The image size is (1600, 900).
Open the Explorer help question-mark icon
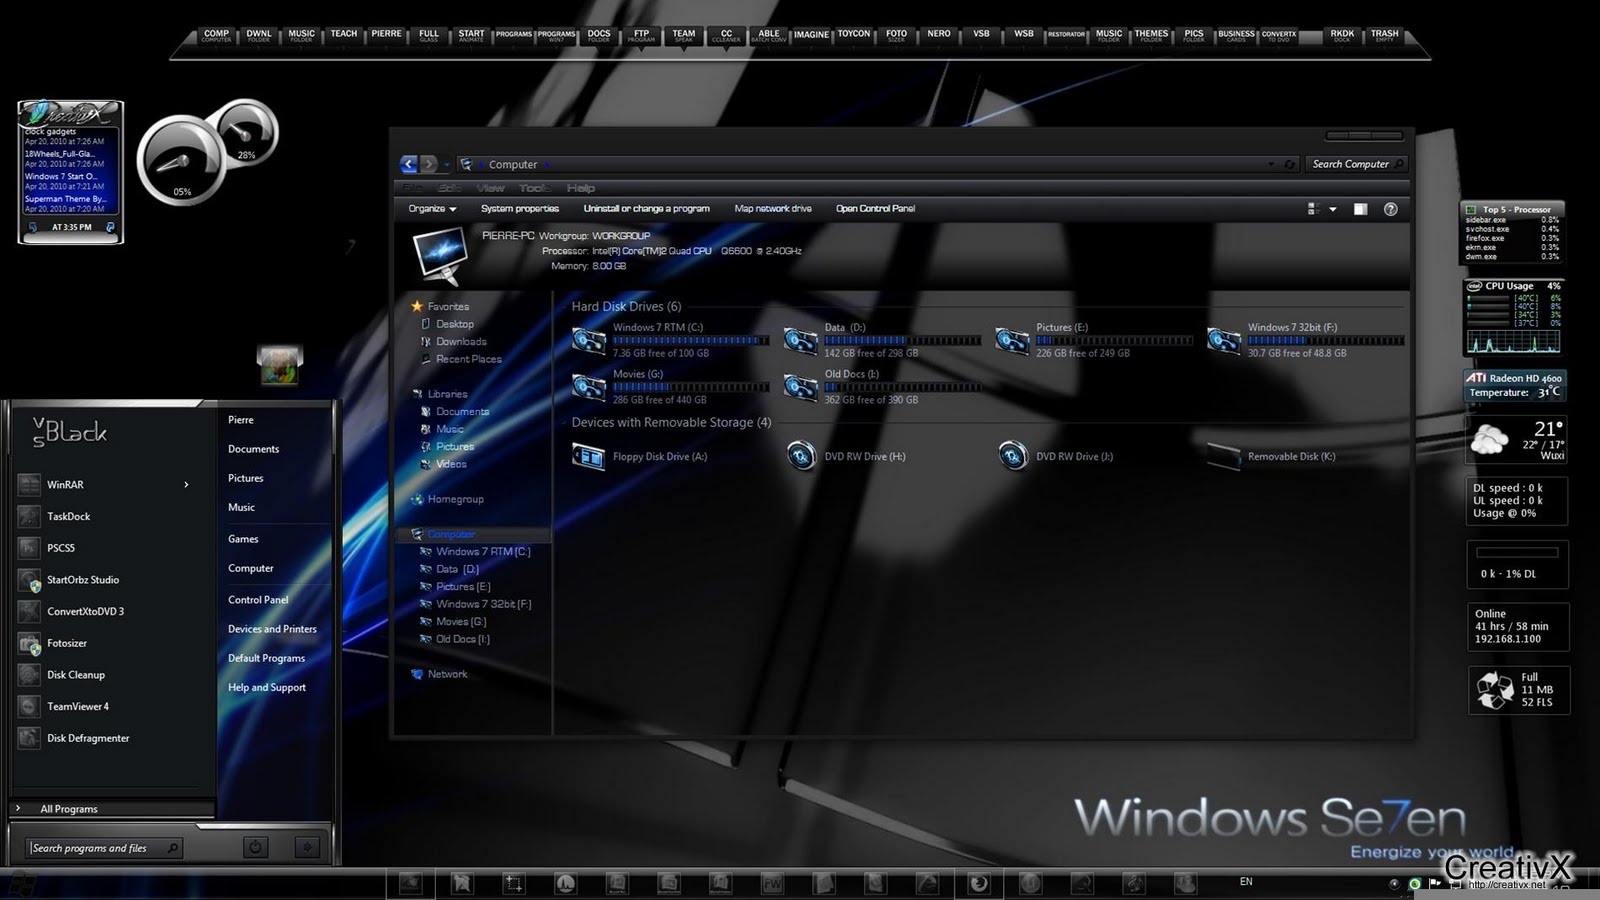pyautogui.click(x=1390, y=209)
